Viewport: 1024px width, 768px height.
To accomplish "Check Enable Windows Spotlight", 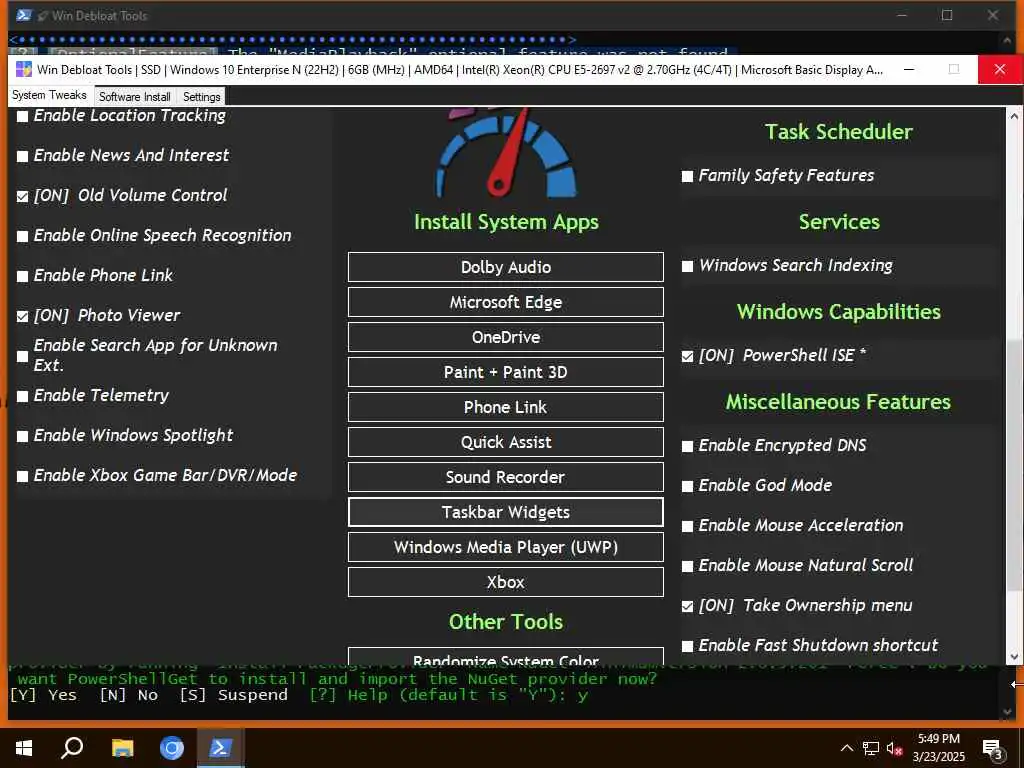I will coord(22,436).
